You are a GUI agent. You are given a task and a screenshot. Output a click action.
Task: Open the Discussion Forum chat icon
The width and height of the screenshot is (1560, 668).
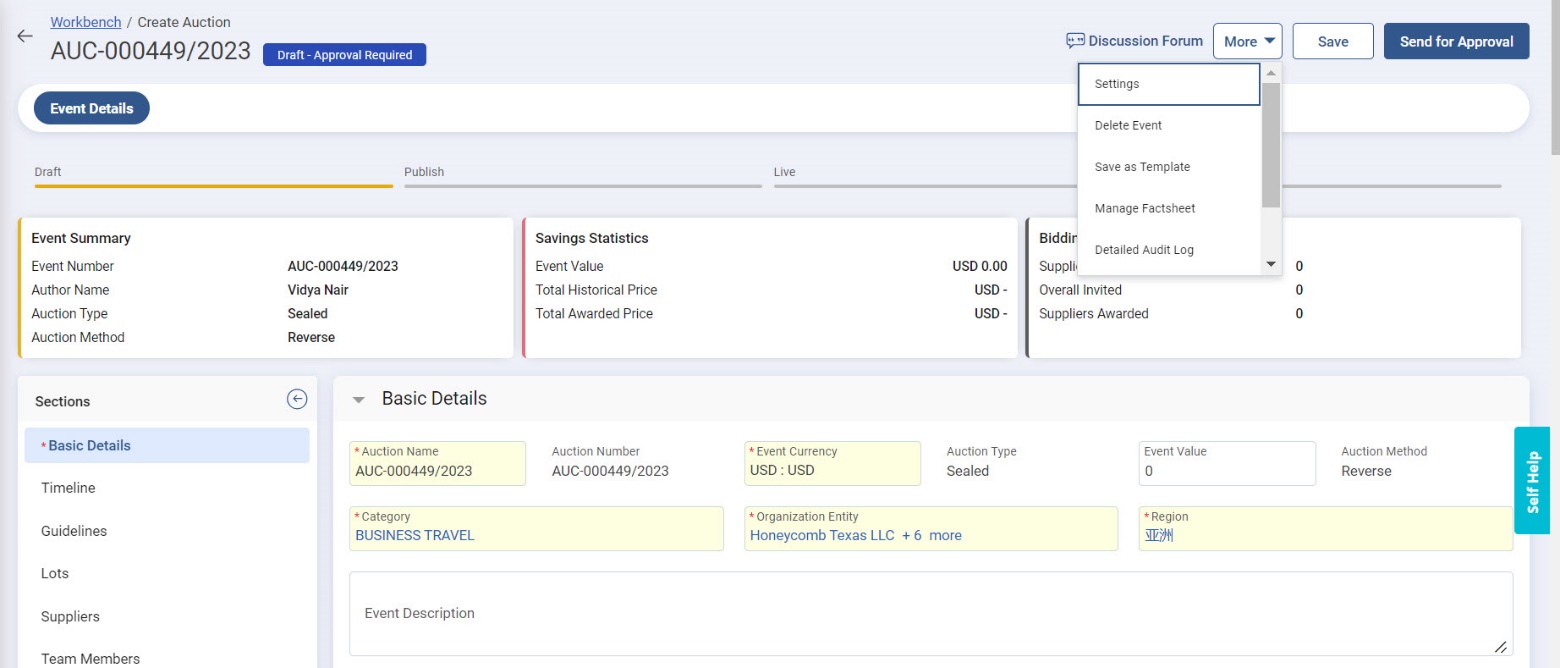[1075, 41]
